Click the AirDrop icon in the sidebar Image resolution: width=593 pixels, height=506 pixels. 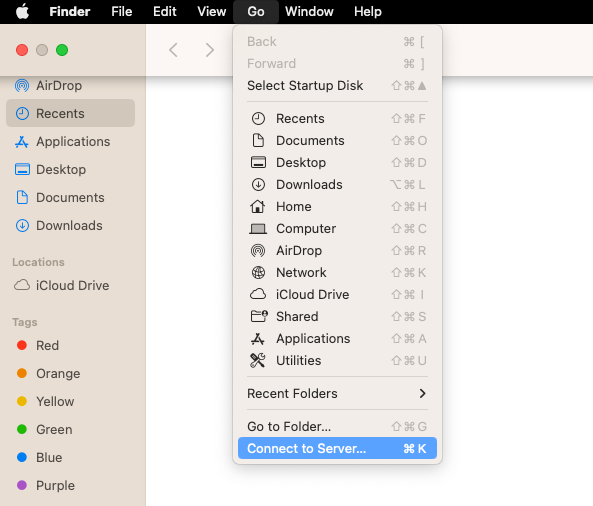click(x=22, y=86)
